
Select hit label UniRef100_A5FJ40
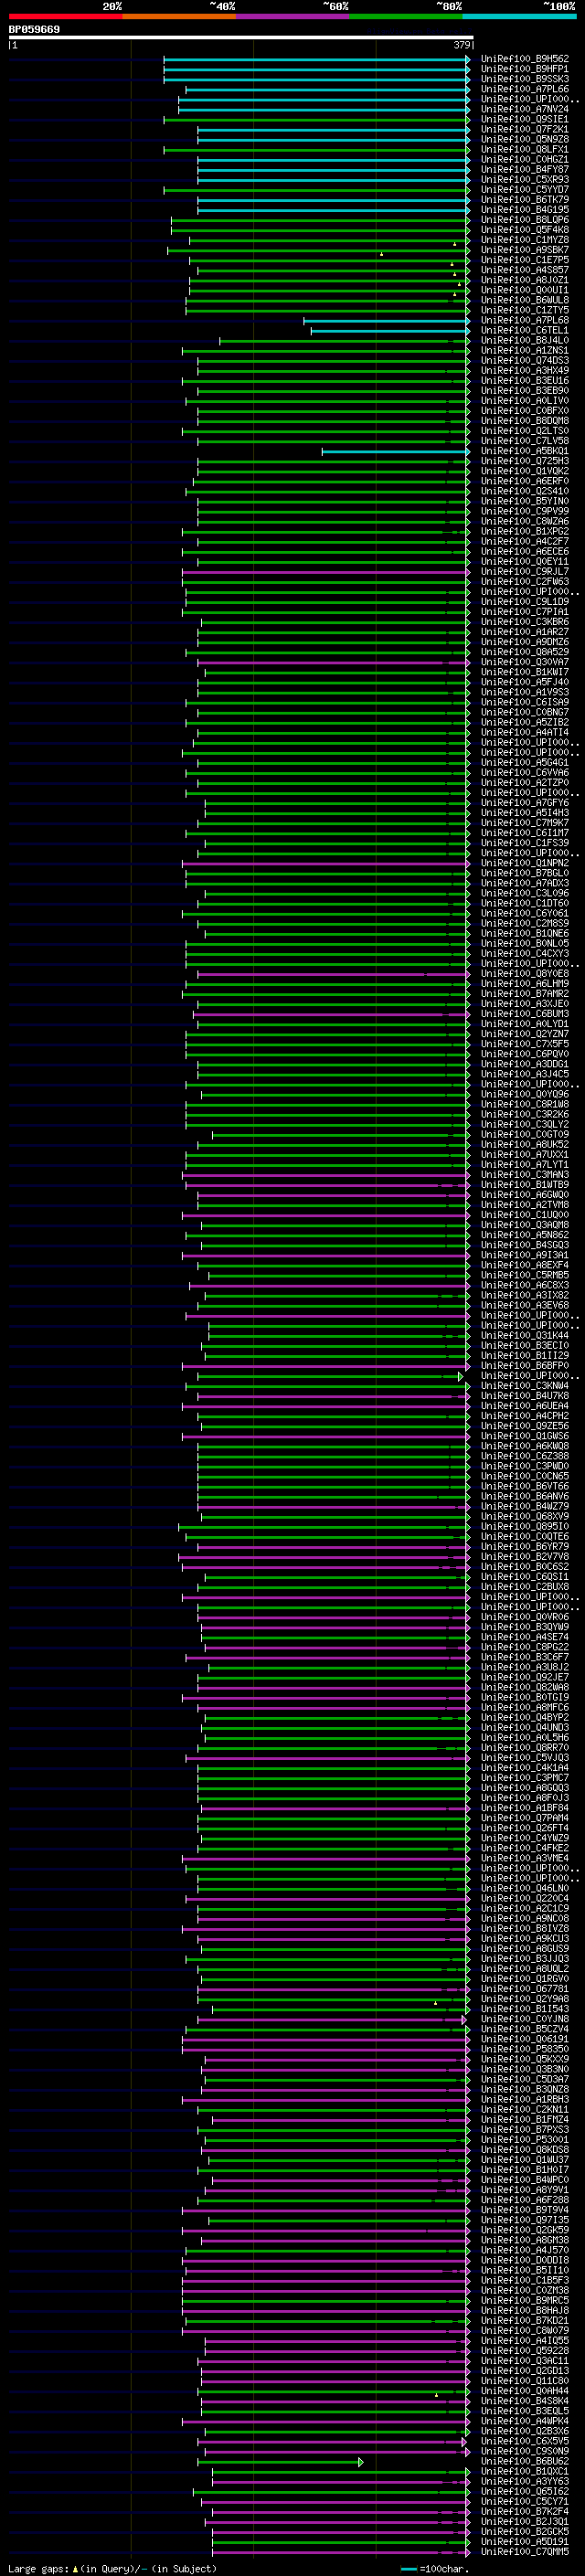[524, 682]
